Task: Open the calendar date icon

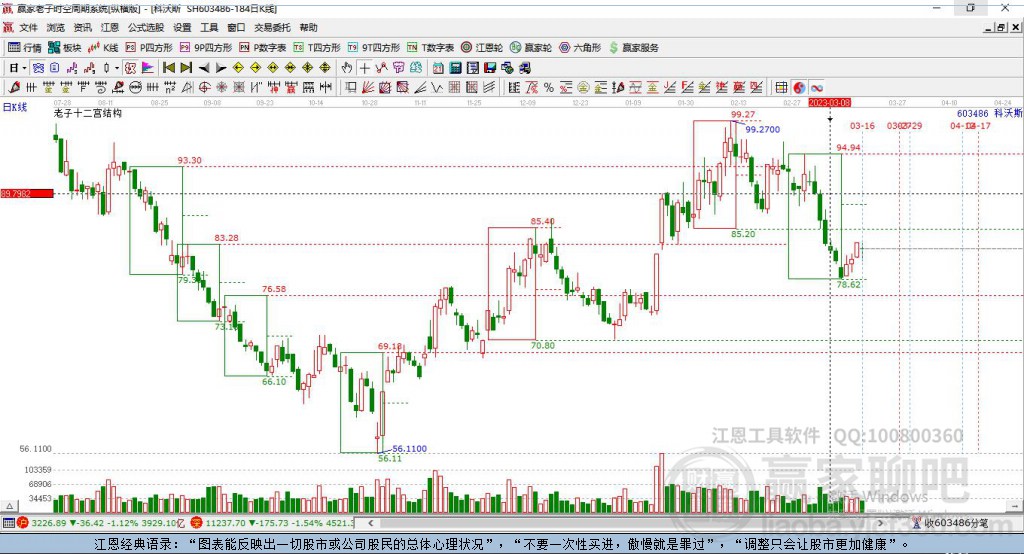Action: pyautogui.click(x=438, y=67)
